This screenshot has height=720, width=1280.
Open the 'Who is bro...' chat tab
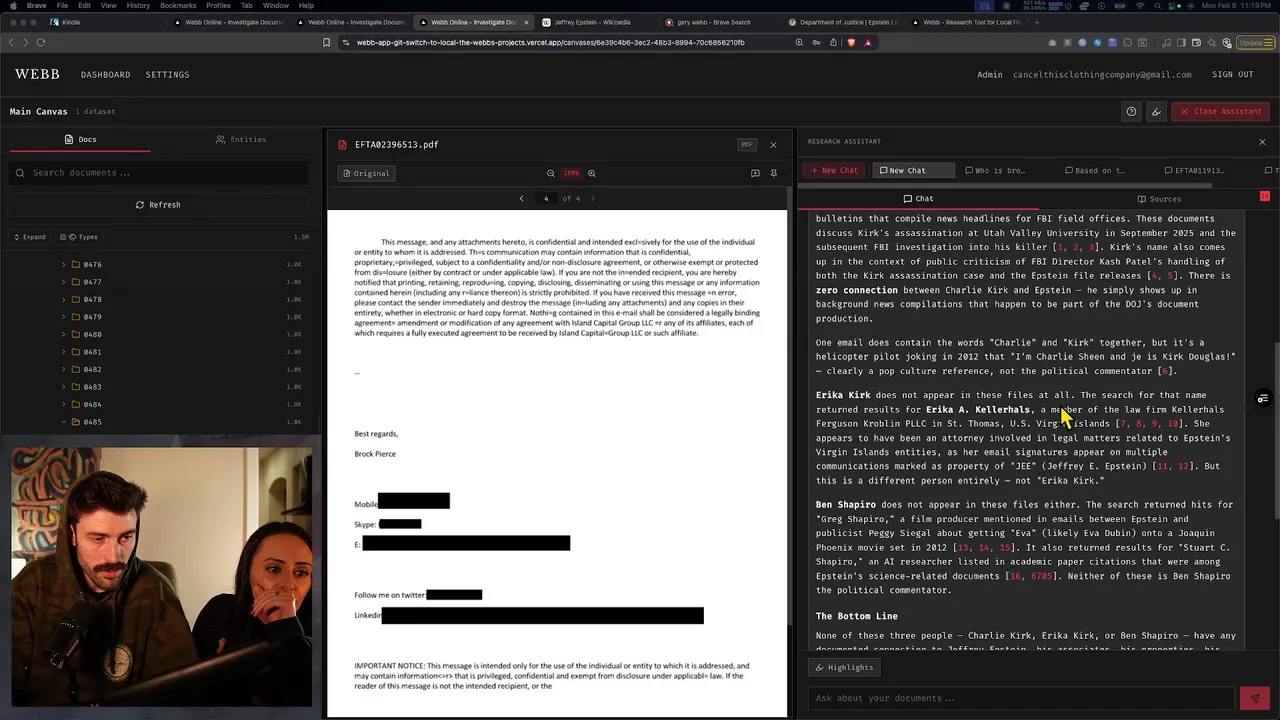coord(996,170)
